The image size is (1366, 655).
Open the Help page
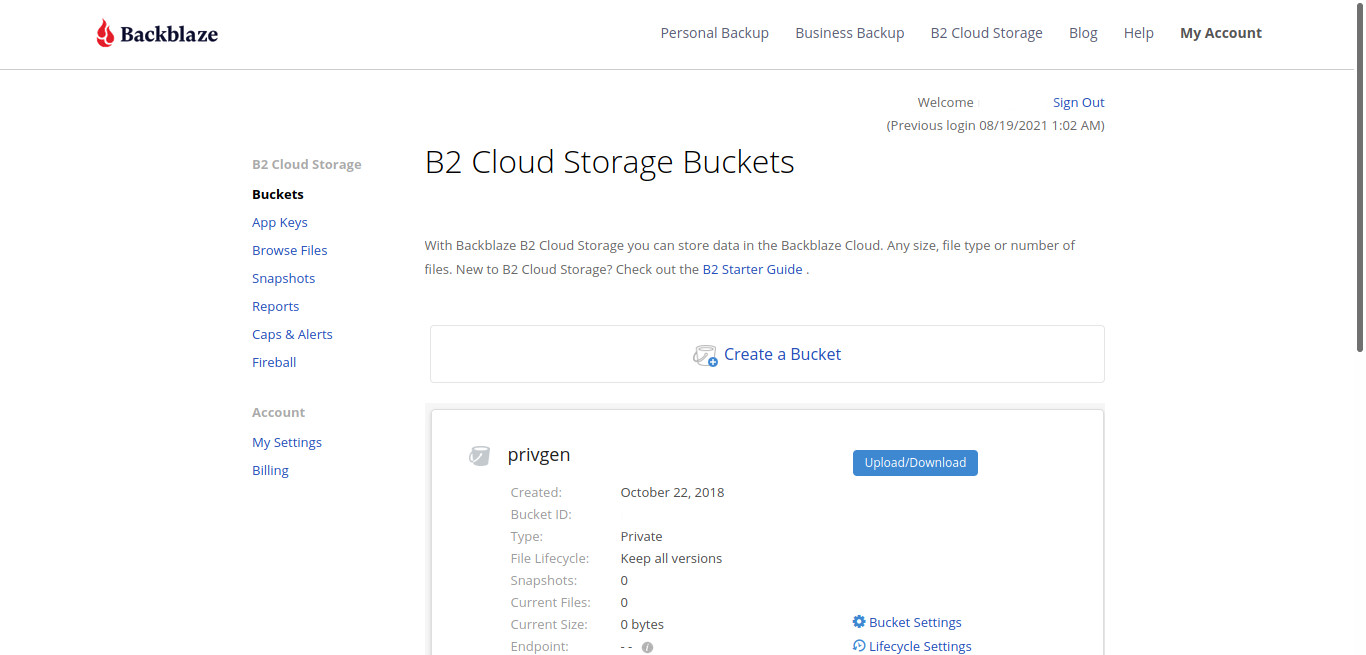pyautogui.click(x=1139, y=33)
